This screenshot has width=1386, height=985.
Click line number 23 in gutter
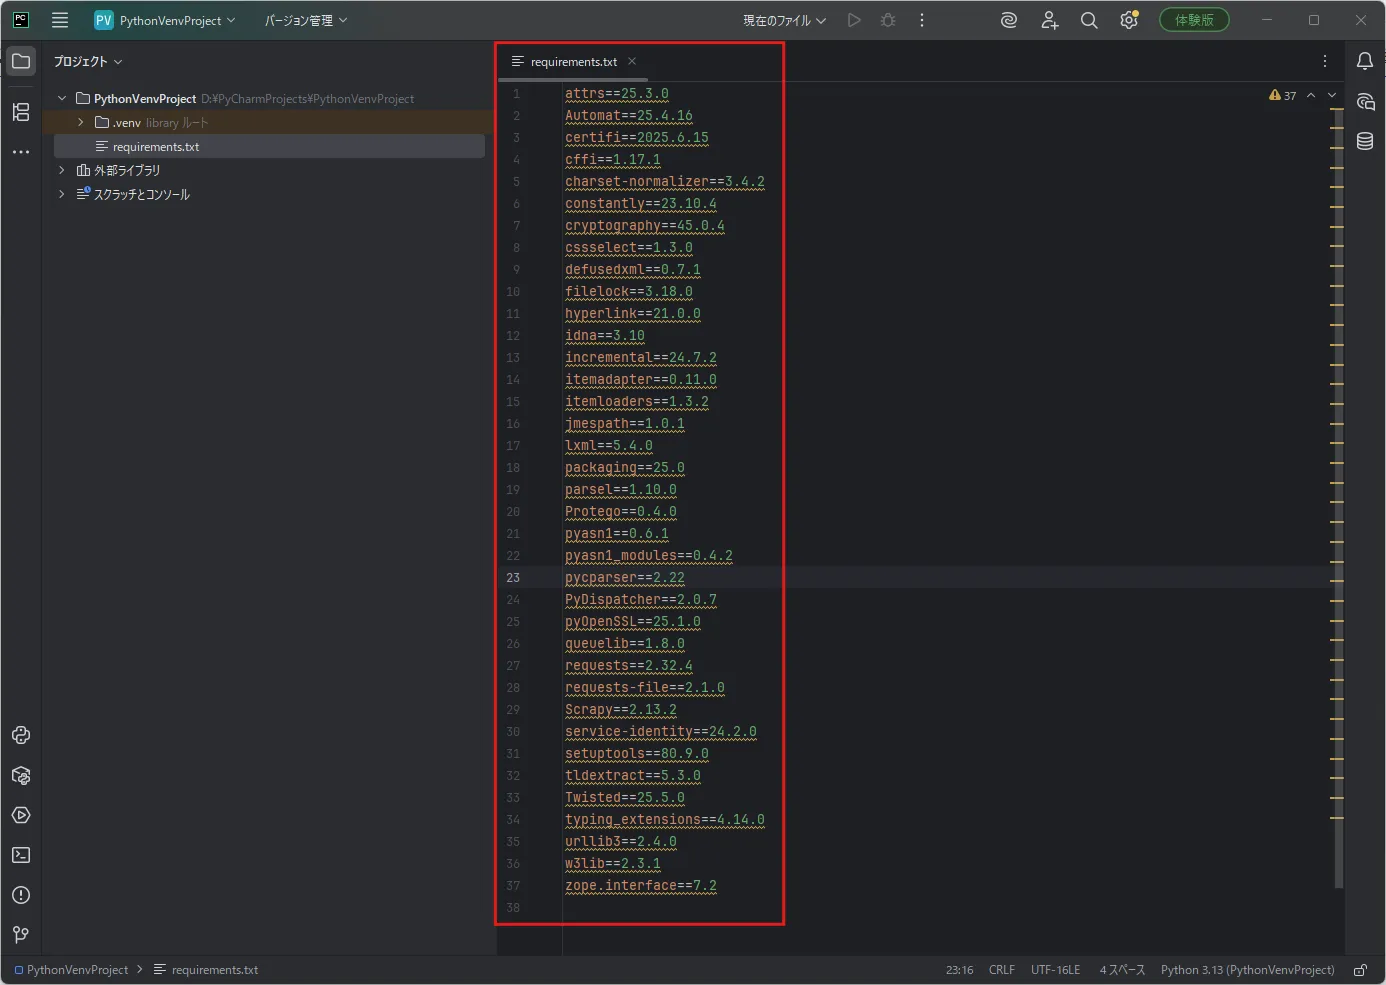tap(513, 578)
